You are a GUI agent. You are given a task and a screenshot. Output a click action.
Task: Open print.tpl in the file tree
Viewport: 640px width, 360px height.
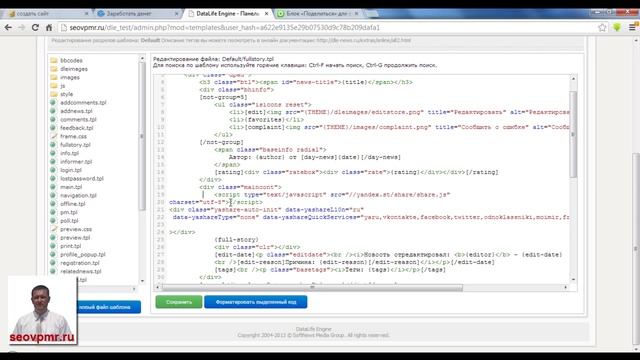pyautogui.click(x=71, y=246)
